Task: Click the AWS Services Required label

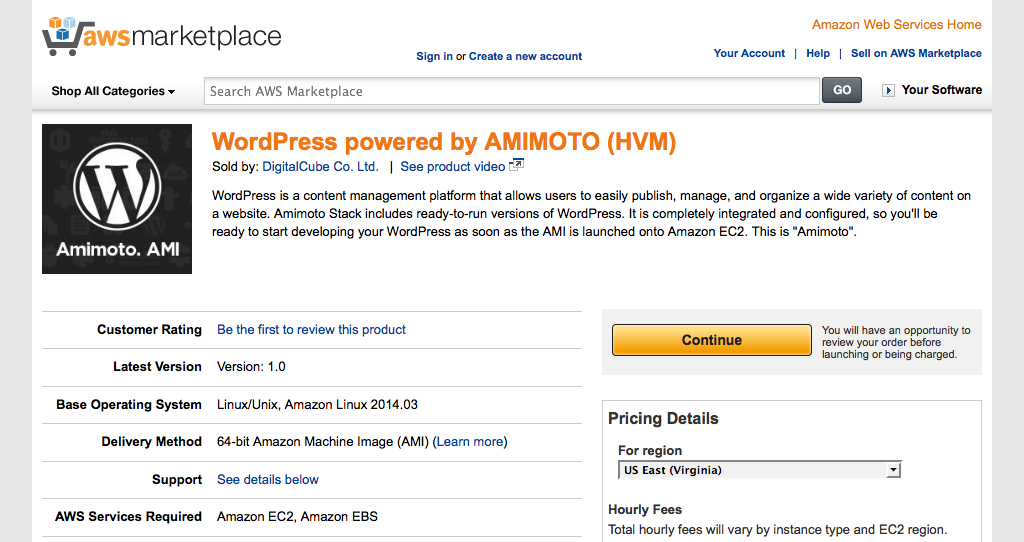Action: pyautogui.click(x=129, y=517)
